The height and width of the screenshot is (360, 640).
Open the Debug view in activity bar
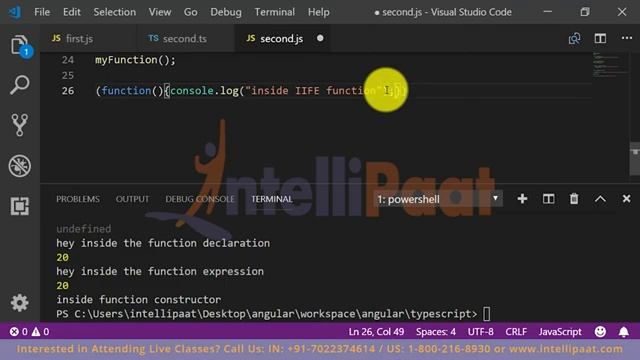20,166
